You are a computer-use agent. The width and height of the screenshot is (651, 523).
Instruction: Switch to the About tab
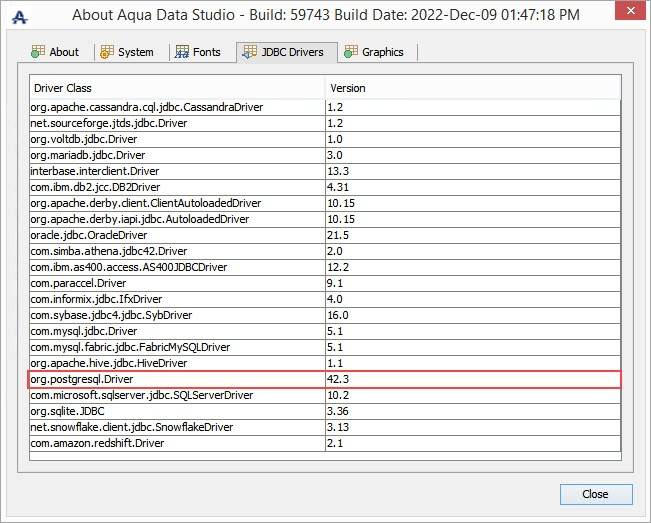click(x=63, y=52)
